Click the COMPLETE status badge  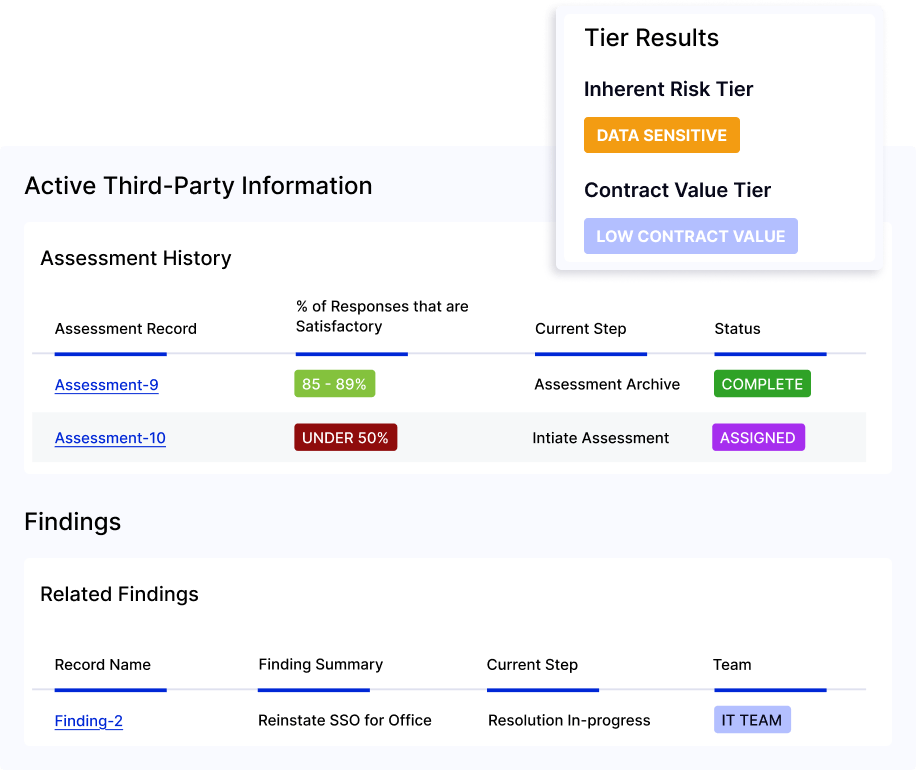tap(762, 384)
